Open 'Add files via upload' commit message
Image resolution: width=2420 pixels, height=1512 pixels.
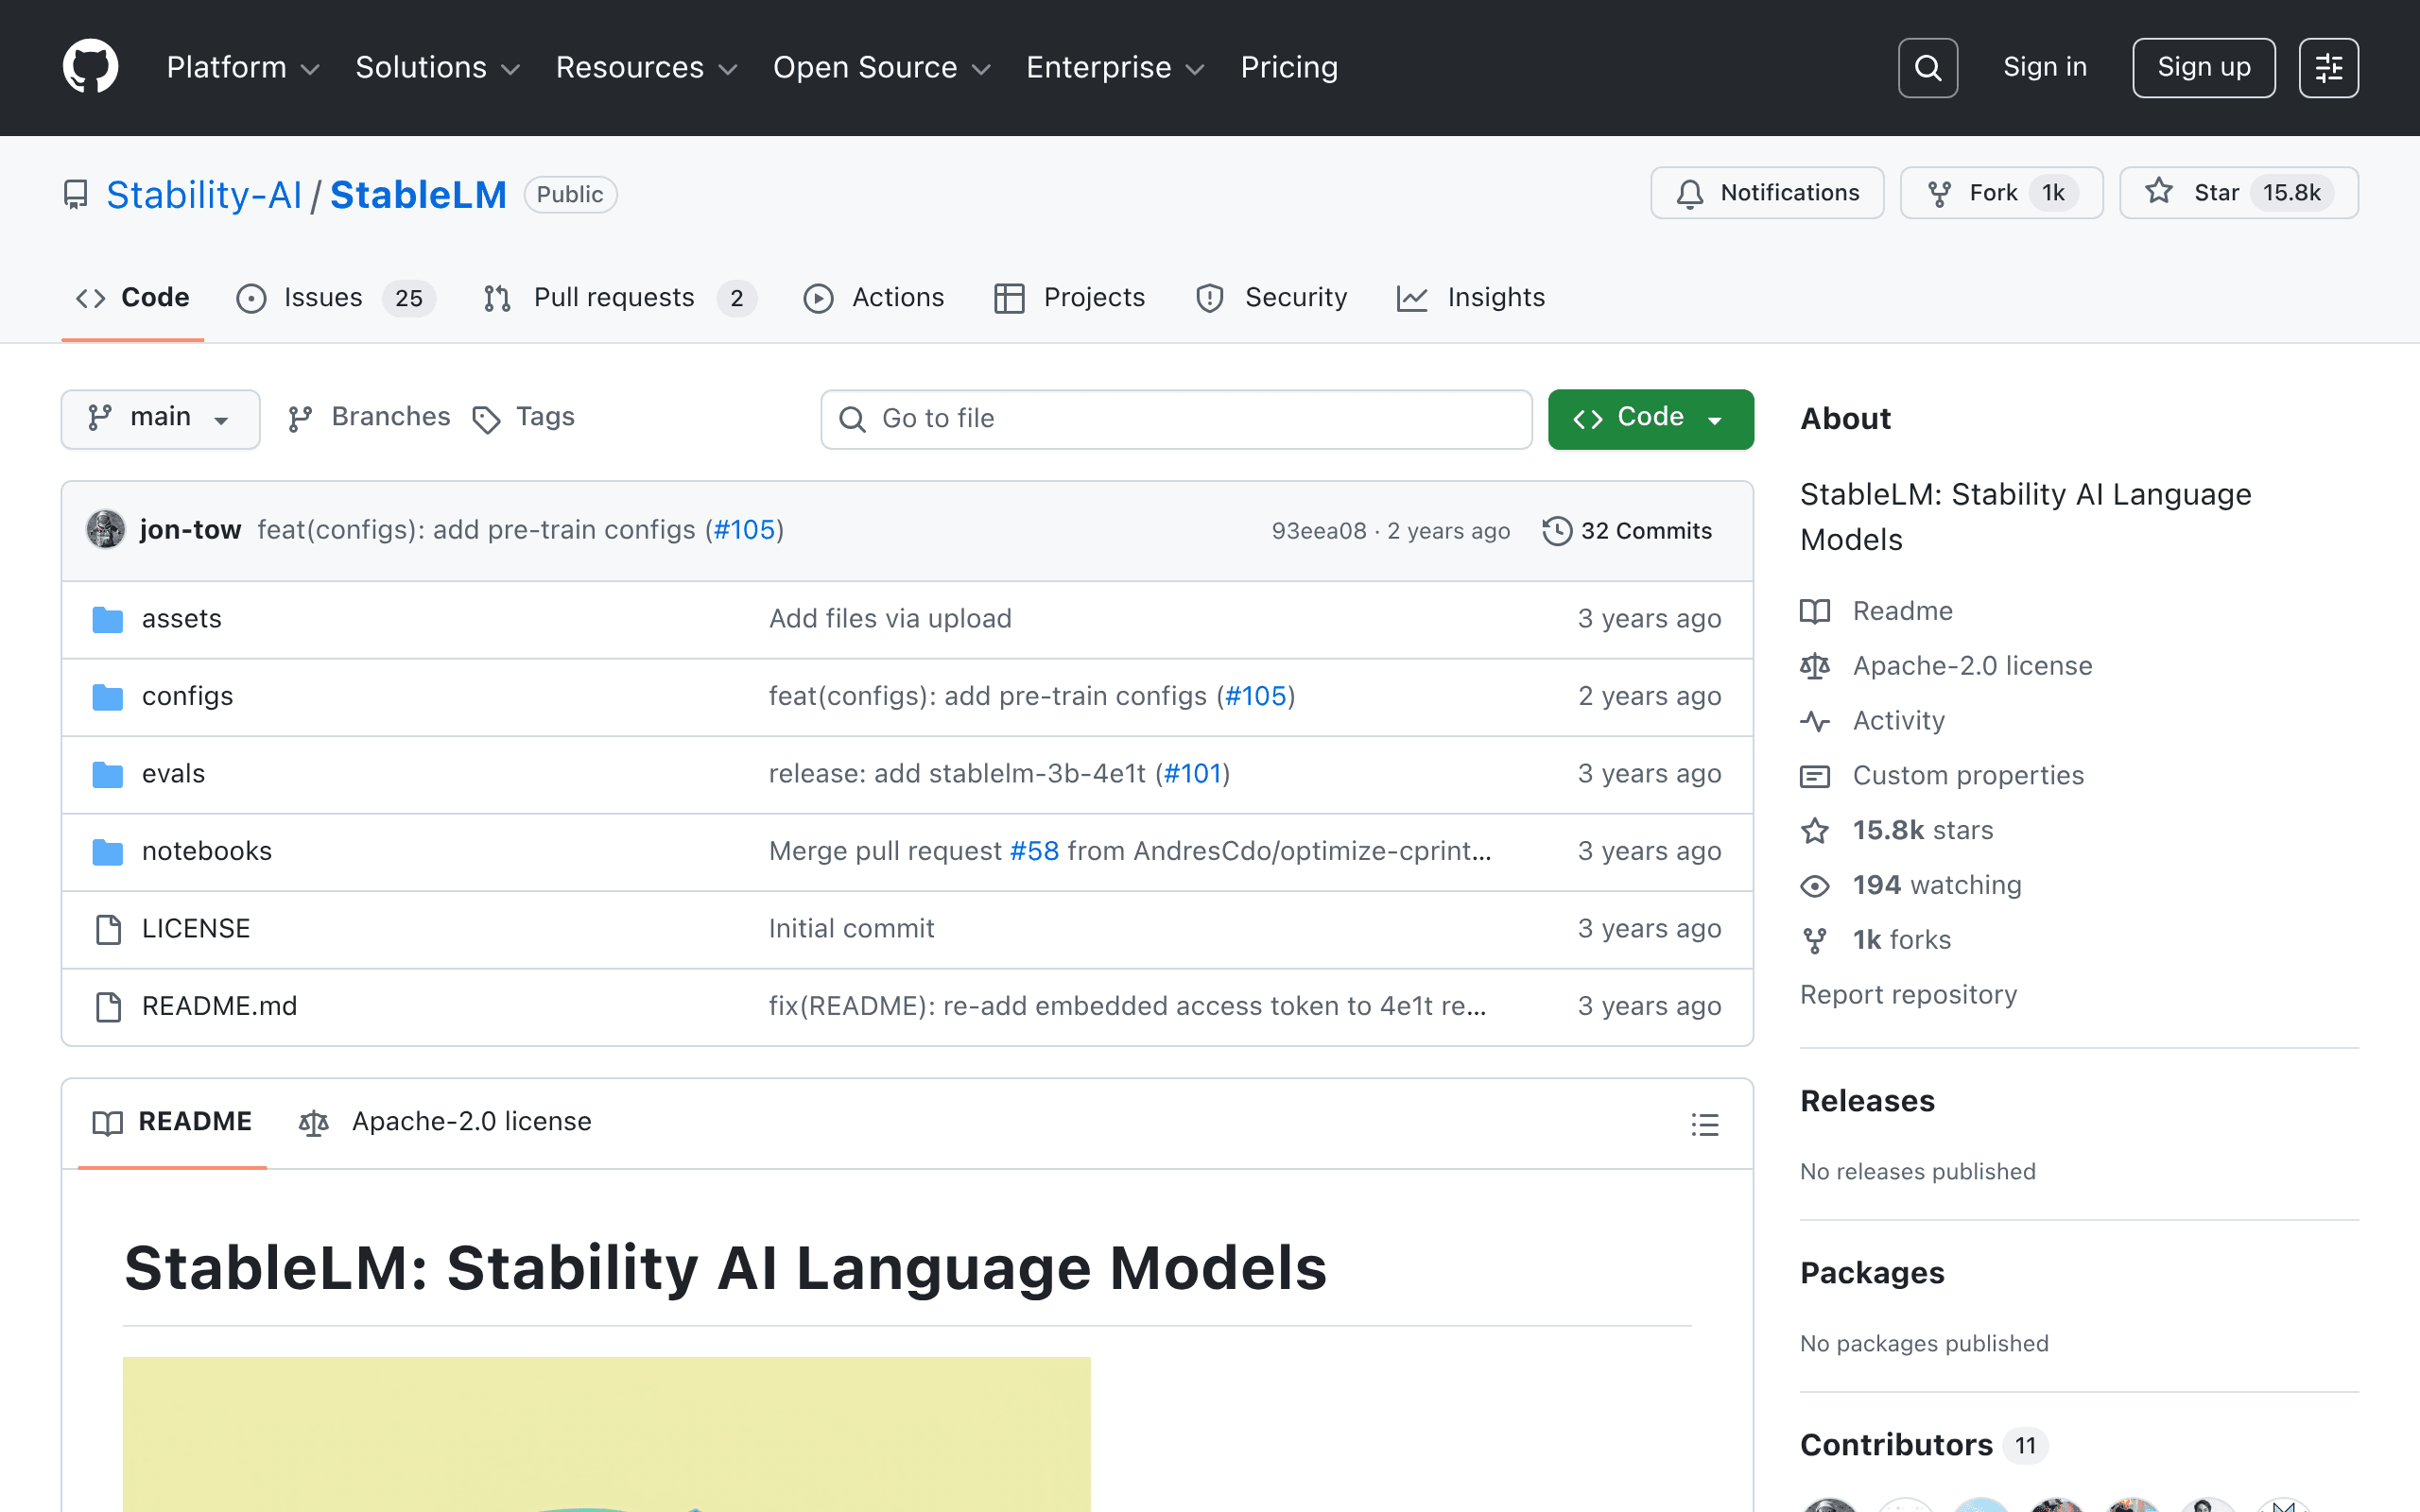pyautogui.click(x=890, y=619)
